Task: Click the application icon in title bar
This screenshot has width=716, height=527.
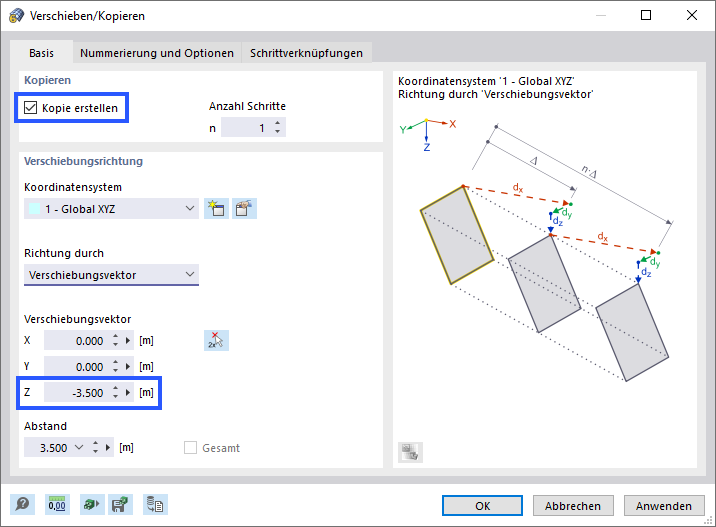Action: pyautogui.click(x=16, y=16)
